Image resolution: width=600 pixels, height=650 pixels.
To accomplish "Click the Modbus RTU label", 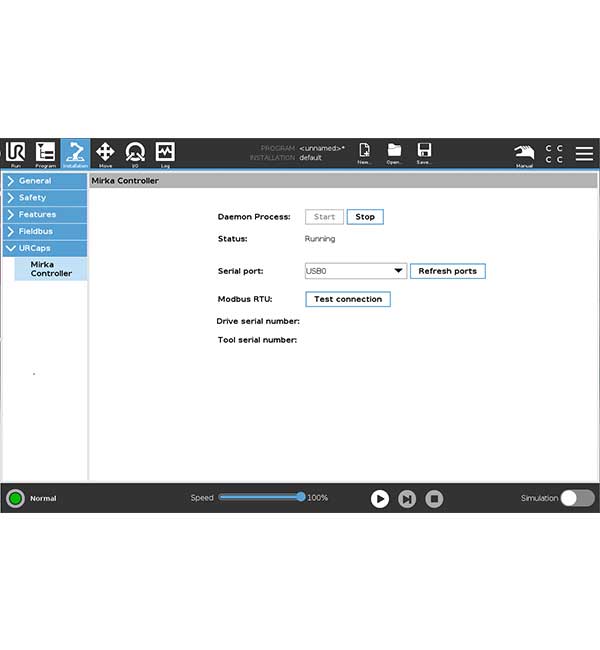I will (x=245, y=299).
